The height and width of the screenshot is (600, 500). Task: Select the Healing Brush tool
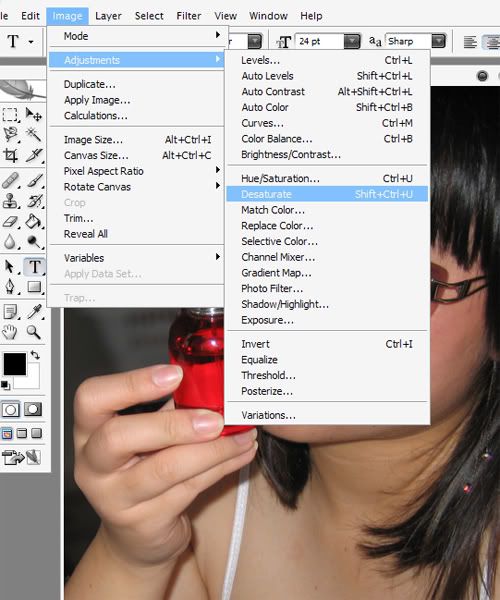coord(10,180)
